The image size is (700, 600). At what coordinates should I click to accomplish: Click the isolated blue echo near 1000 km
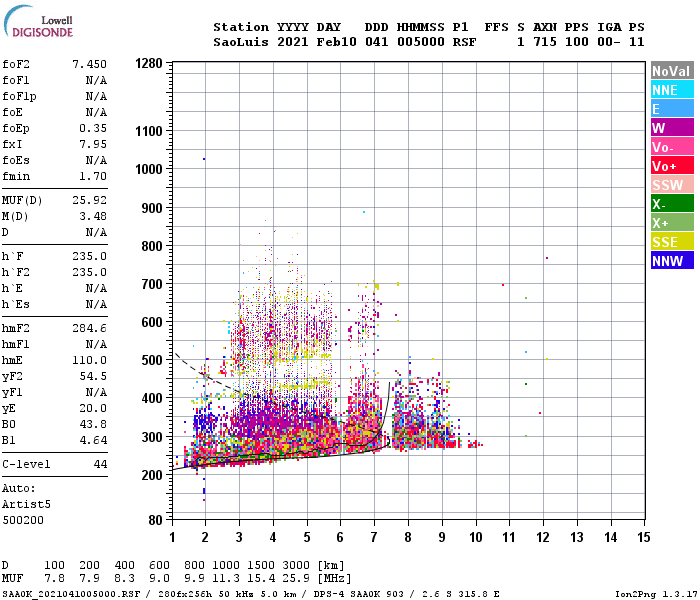204,159
